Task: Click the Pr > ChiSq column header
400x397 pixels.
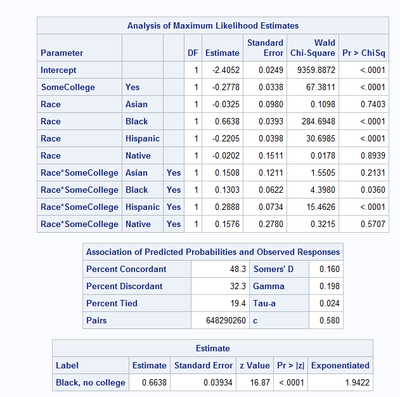Action: click(364, 53)
